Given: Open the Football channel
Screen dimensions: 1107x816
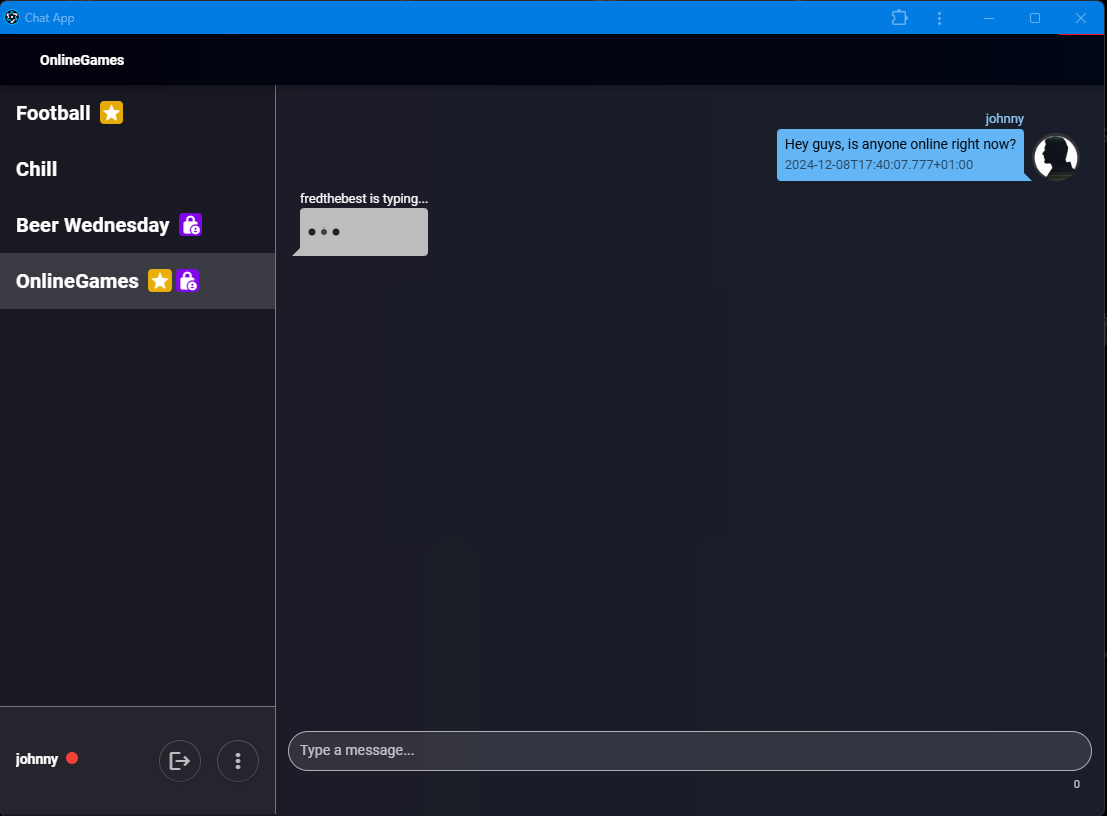Looking at the screenshot, I should pyautogui.click(x=53, y=112).
